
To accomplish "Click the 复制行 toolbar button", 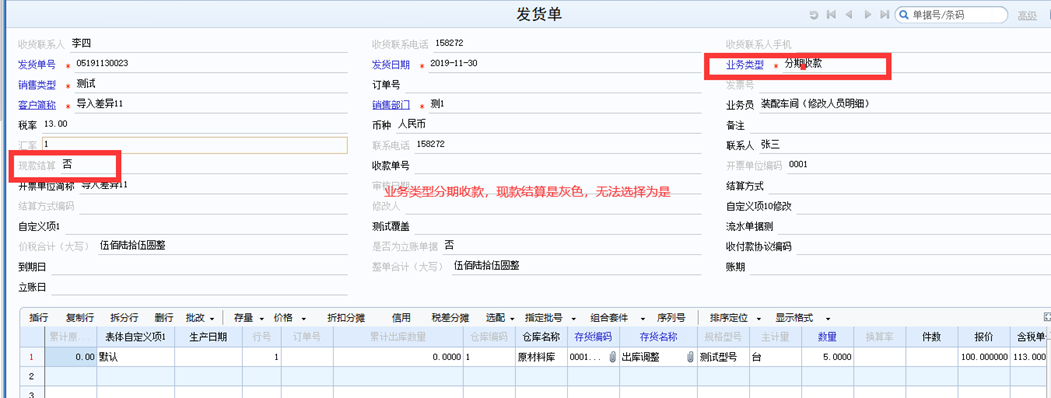I will 80,318.
